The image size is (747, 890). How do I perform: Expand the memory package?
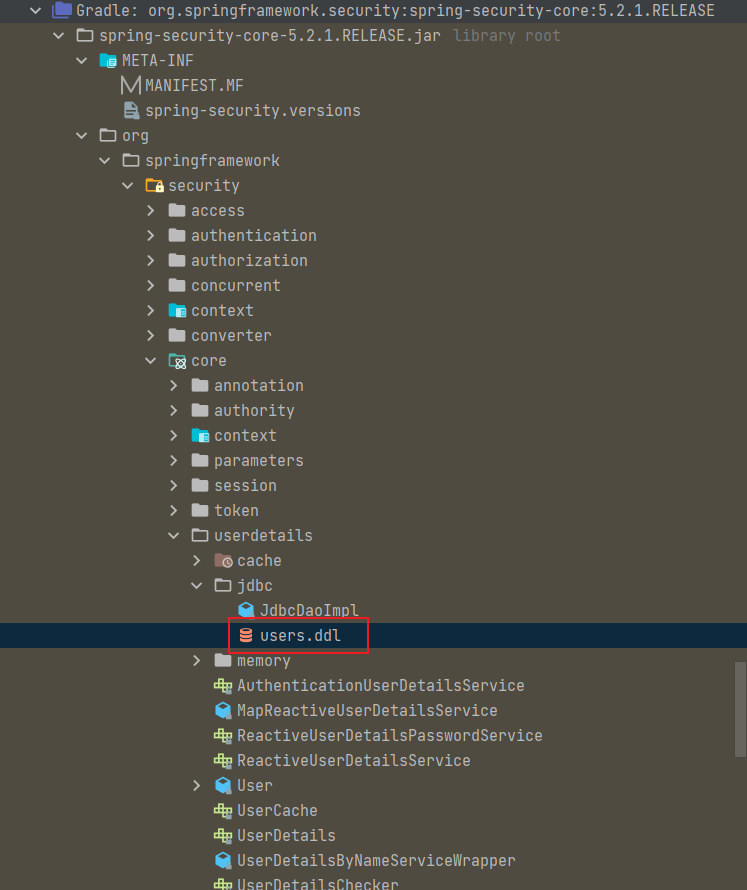click(196, 660)
